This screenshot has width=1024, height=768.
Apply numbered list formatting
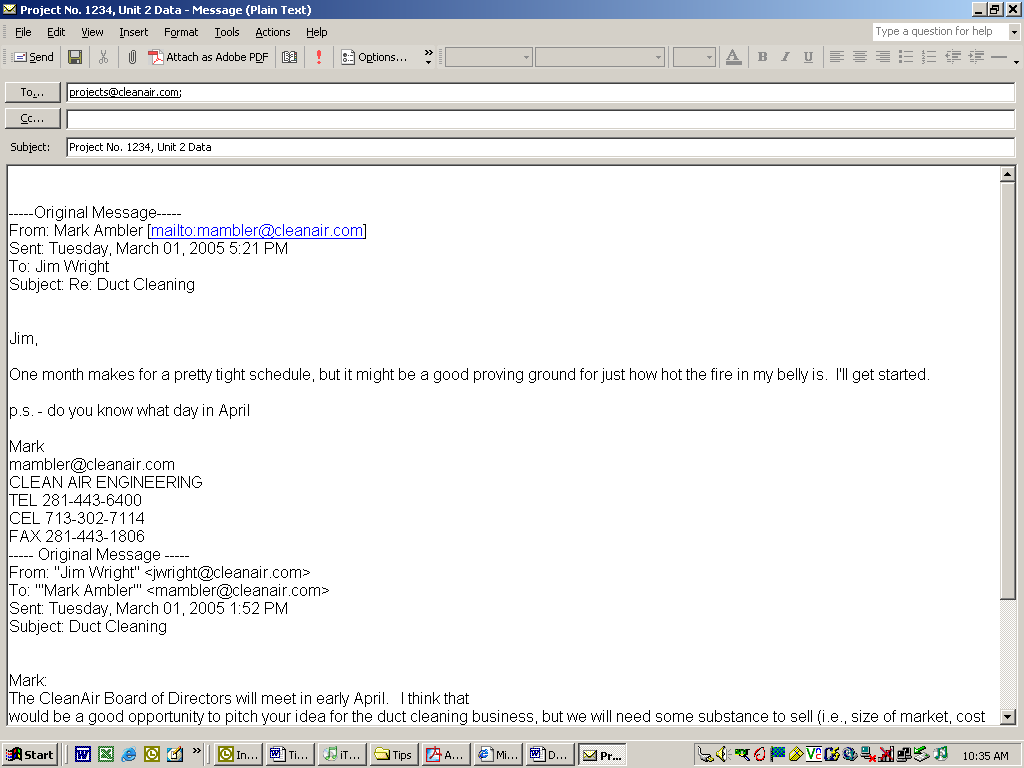pyautogui.click(x=929, y=57)
